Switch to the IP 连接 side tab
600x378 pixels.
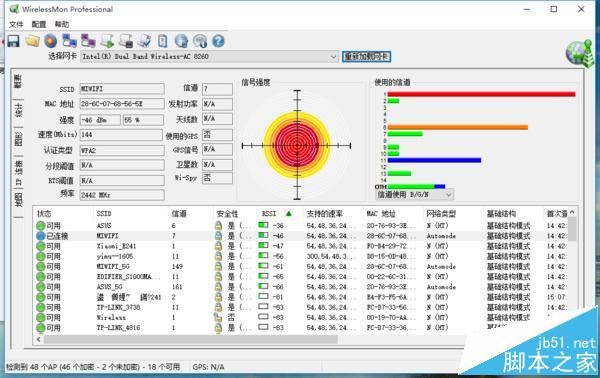pyautogui.click(x=18, y=173)
